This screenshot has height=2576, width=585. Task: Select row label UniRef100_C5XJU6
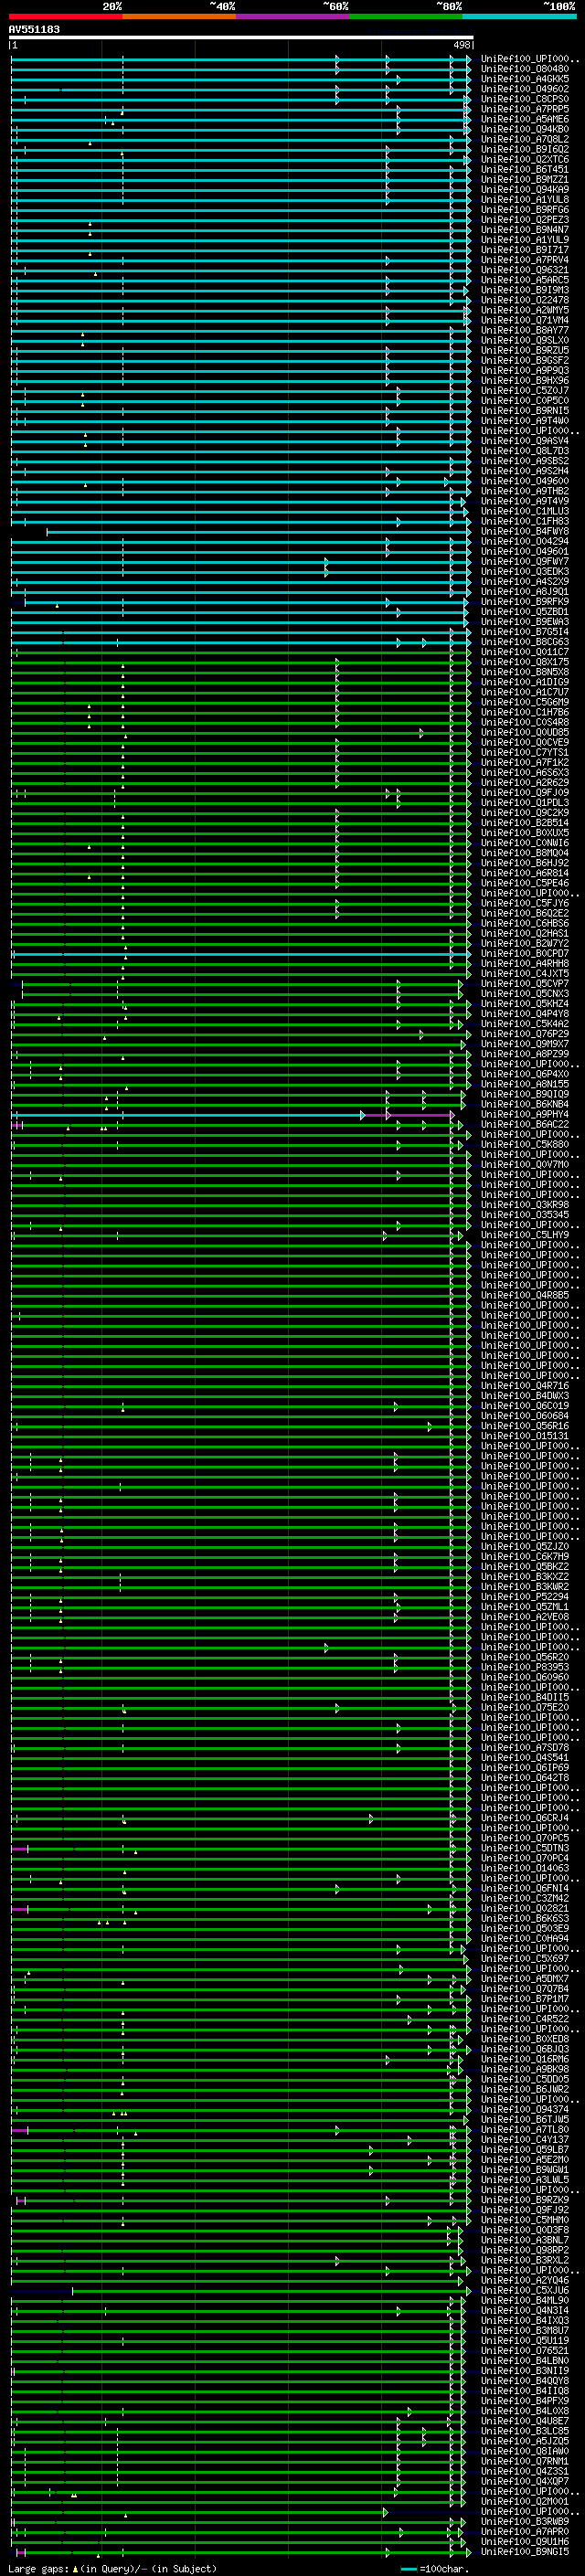point(525,2290)
